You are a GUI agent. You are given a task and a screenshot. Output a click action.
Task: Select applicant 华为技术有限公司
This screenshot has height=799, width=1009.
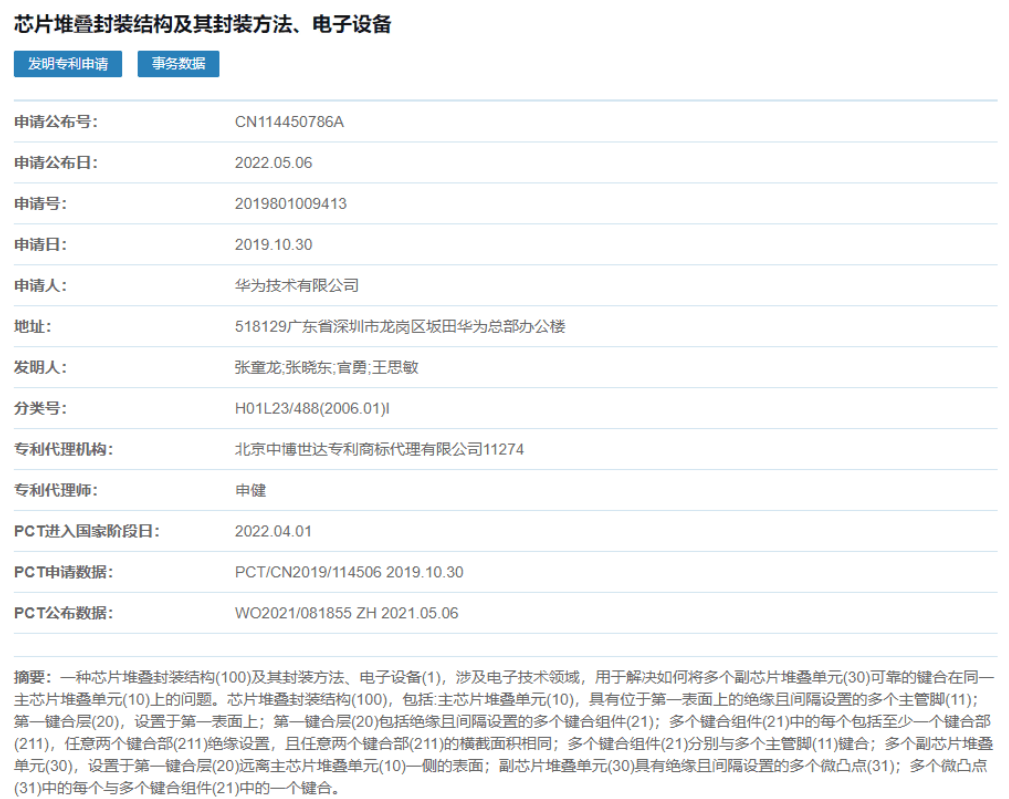click(297, 286)
